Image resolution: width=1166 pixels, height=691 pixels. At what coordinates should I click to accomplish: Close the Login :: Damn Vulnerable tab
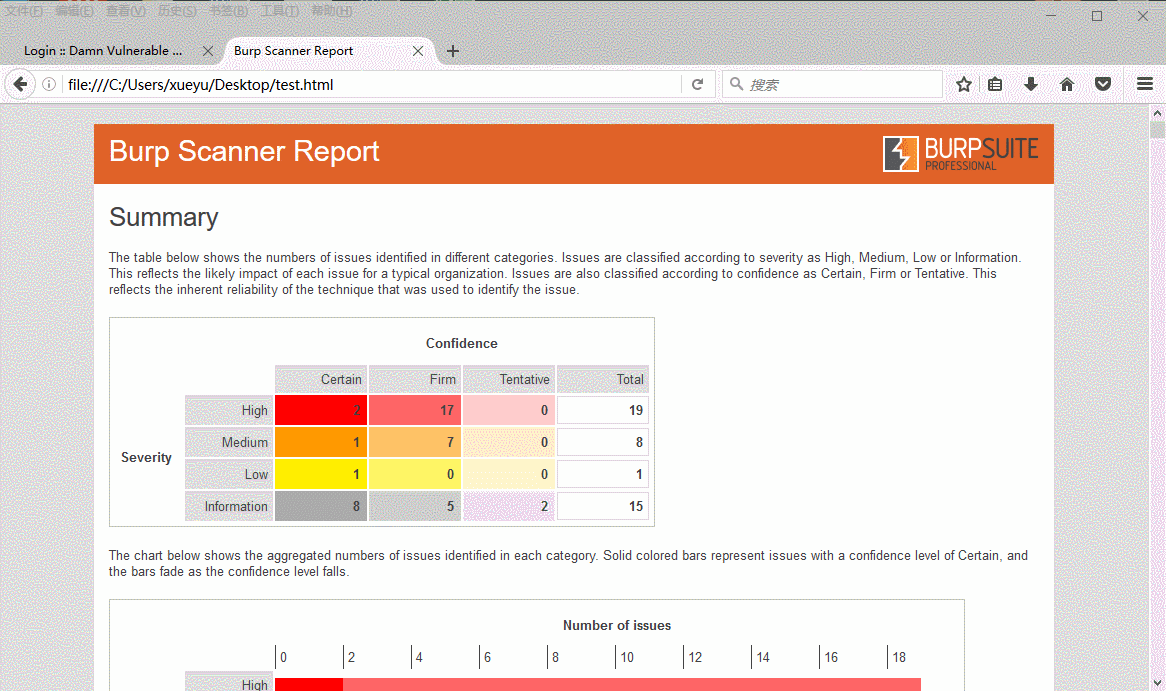(x=207, y=51)
